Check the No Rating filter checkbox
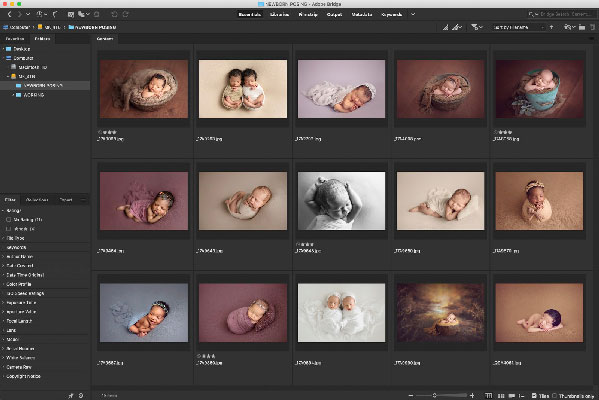Viewport: 599px width, 400px height. click(x=8, y=220)
